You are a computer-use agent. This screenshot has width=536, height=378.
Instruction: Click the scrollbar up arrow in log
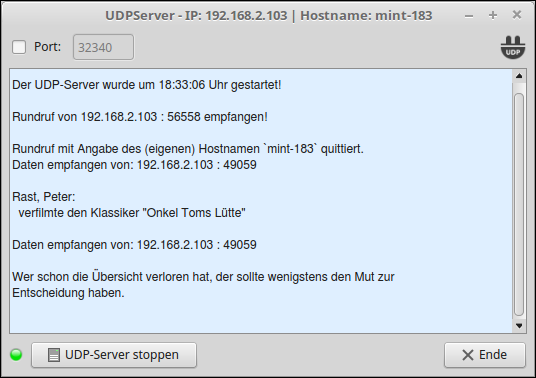pyautogui.click(x=519, y=76)
